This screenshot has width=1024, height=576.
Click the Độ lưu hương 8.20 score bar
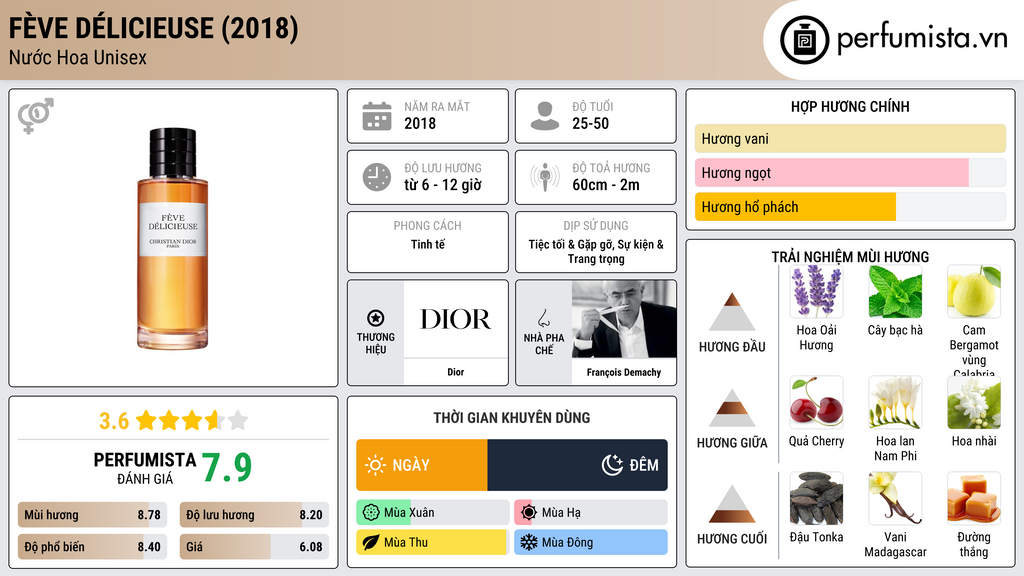[254, 515]
